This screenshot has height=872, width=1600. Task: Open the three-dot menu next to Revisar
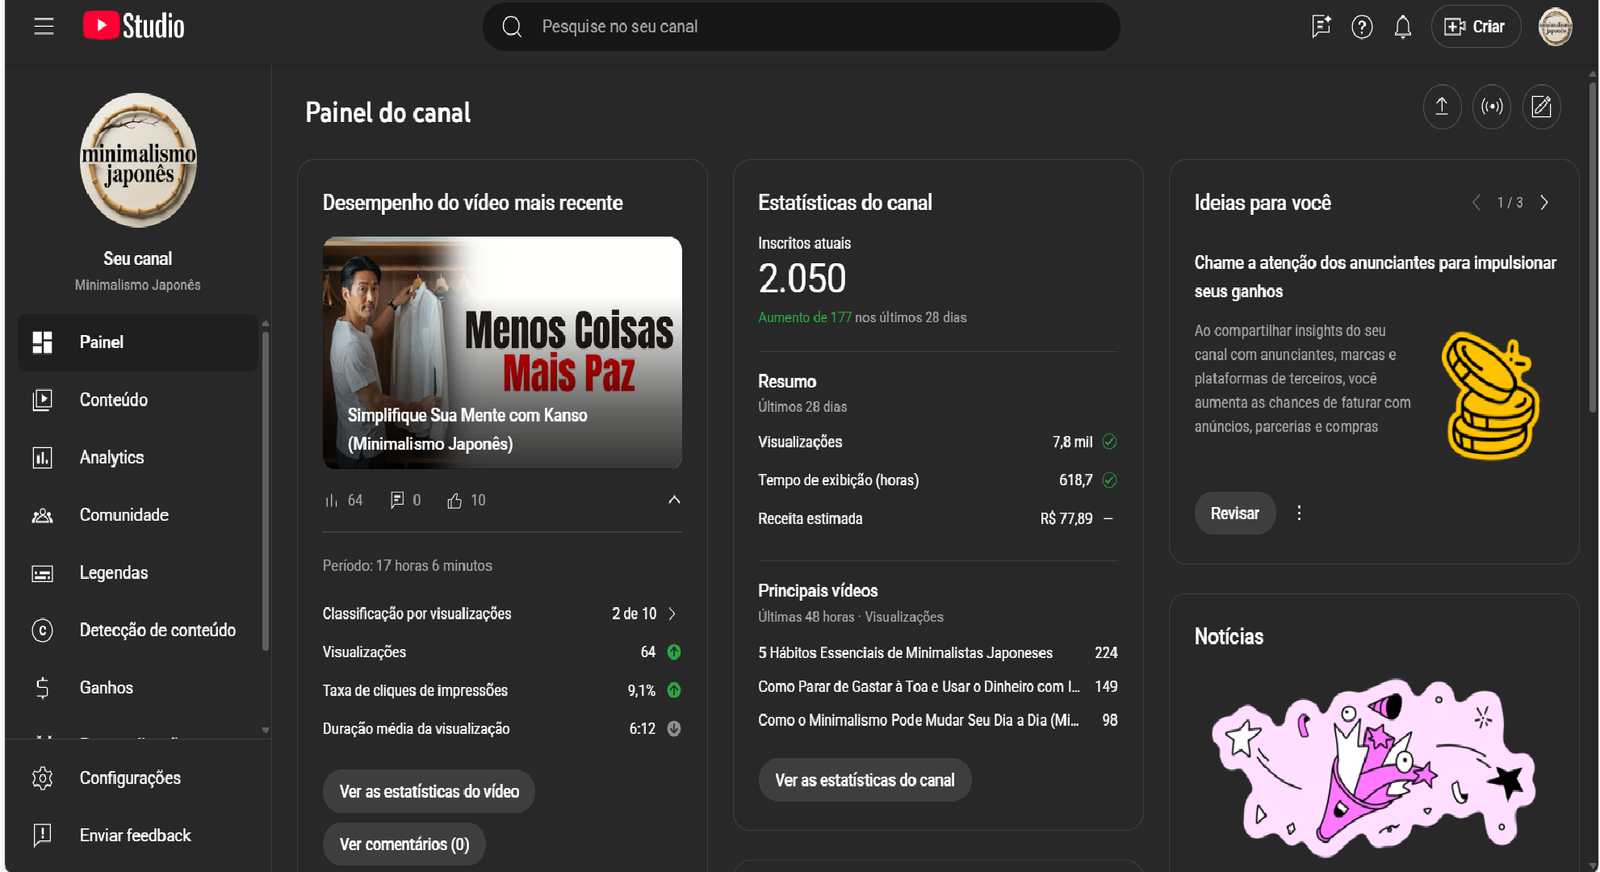[1299, 513]
